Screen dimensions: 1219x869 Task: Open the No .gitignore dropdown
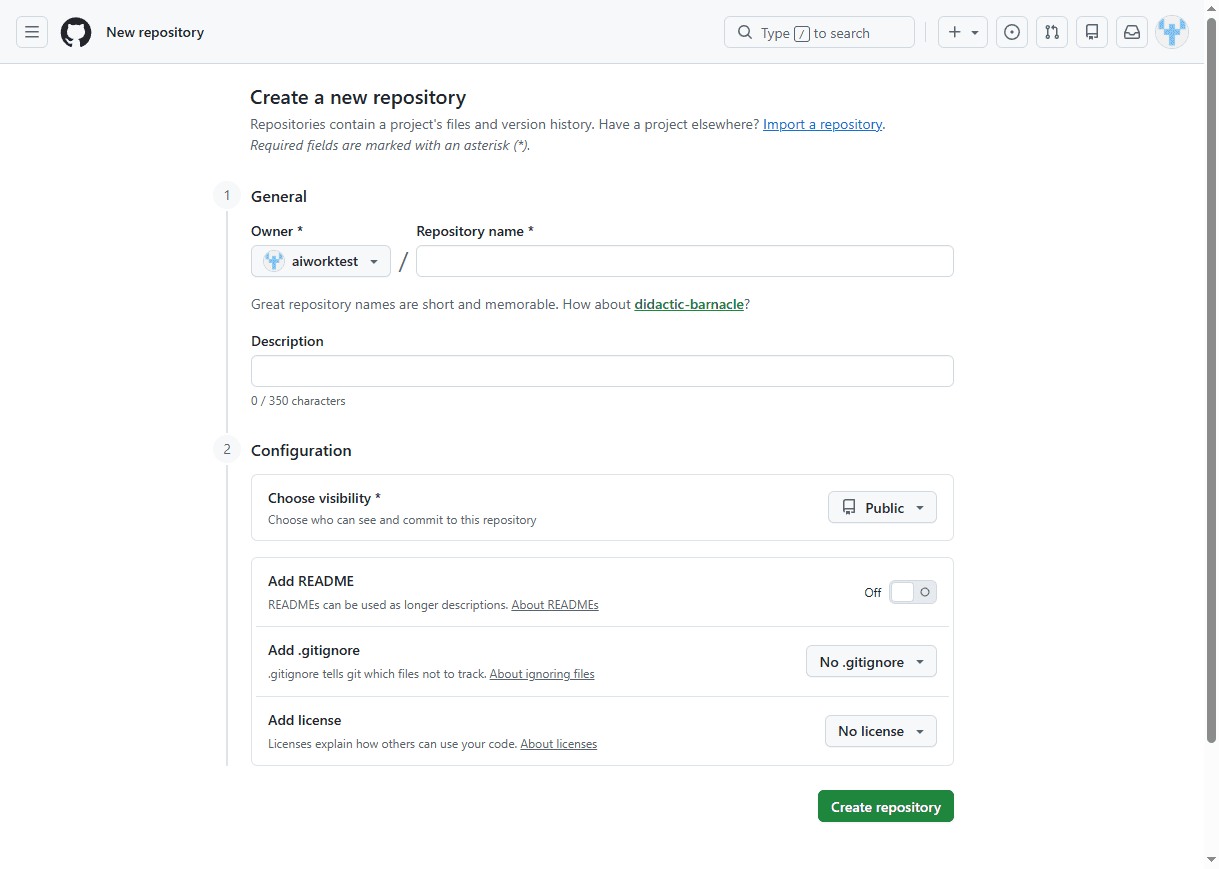(871, 662)
